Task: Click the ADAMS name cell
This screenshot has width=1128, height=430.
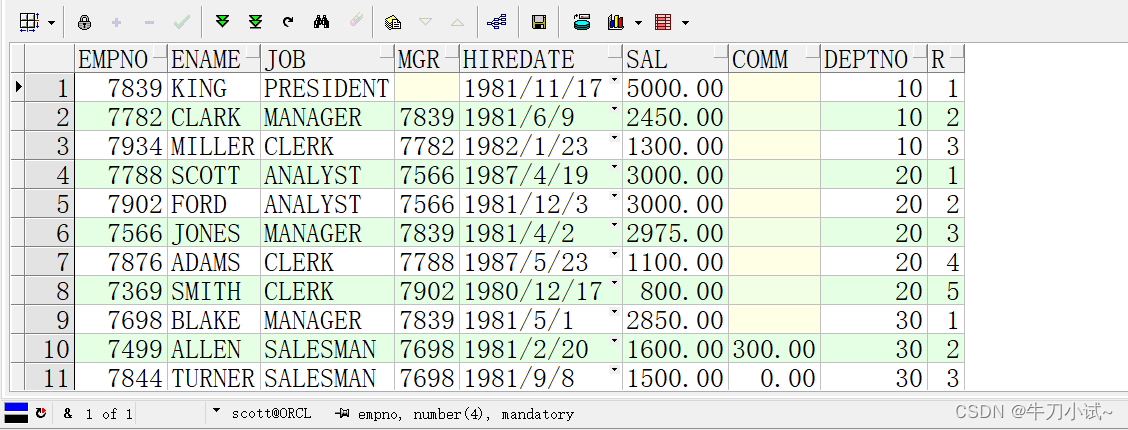Action: coord(214,262)
